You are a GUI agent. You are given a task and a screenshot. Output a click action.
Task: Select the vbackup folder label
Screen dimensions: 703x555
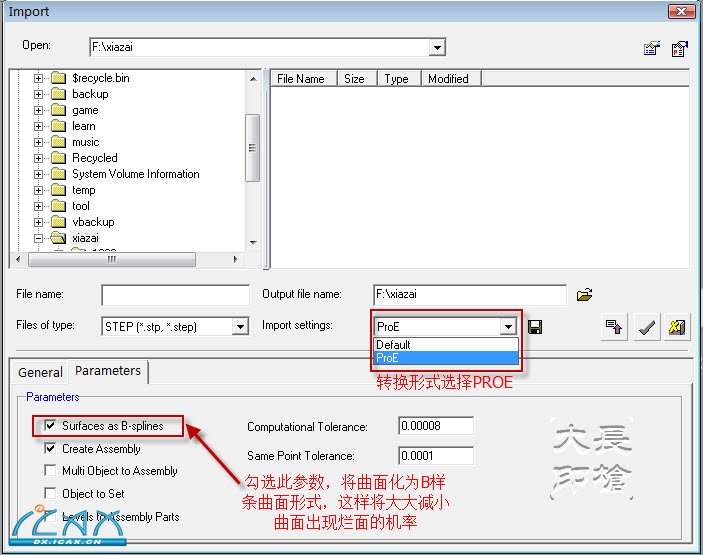click(93, 222)
